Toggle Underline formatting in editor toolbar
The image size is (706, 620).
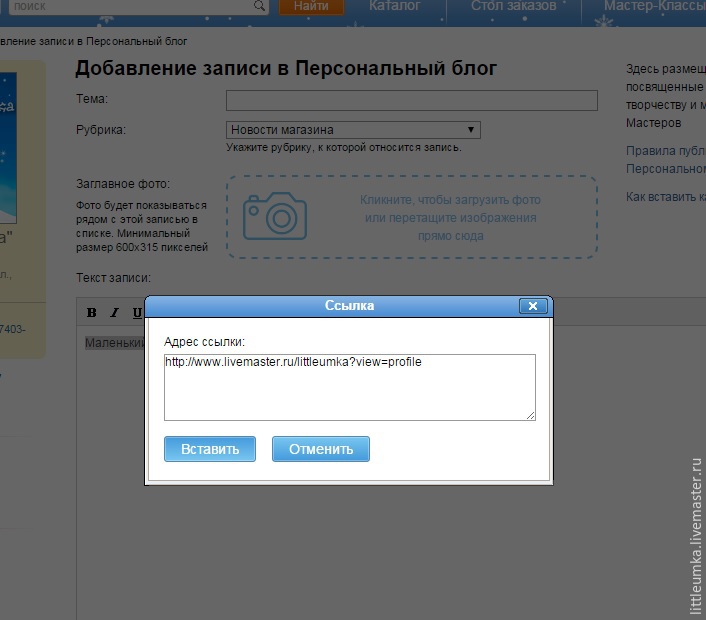coord(137,313)
